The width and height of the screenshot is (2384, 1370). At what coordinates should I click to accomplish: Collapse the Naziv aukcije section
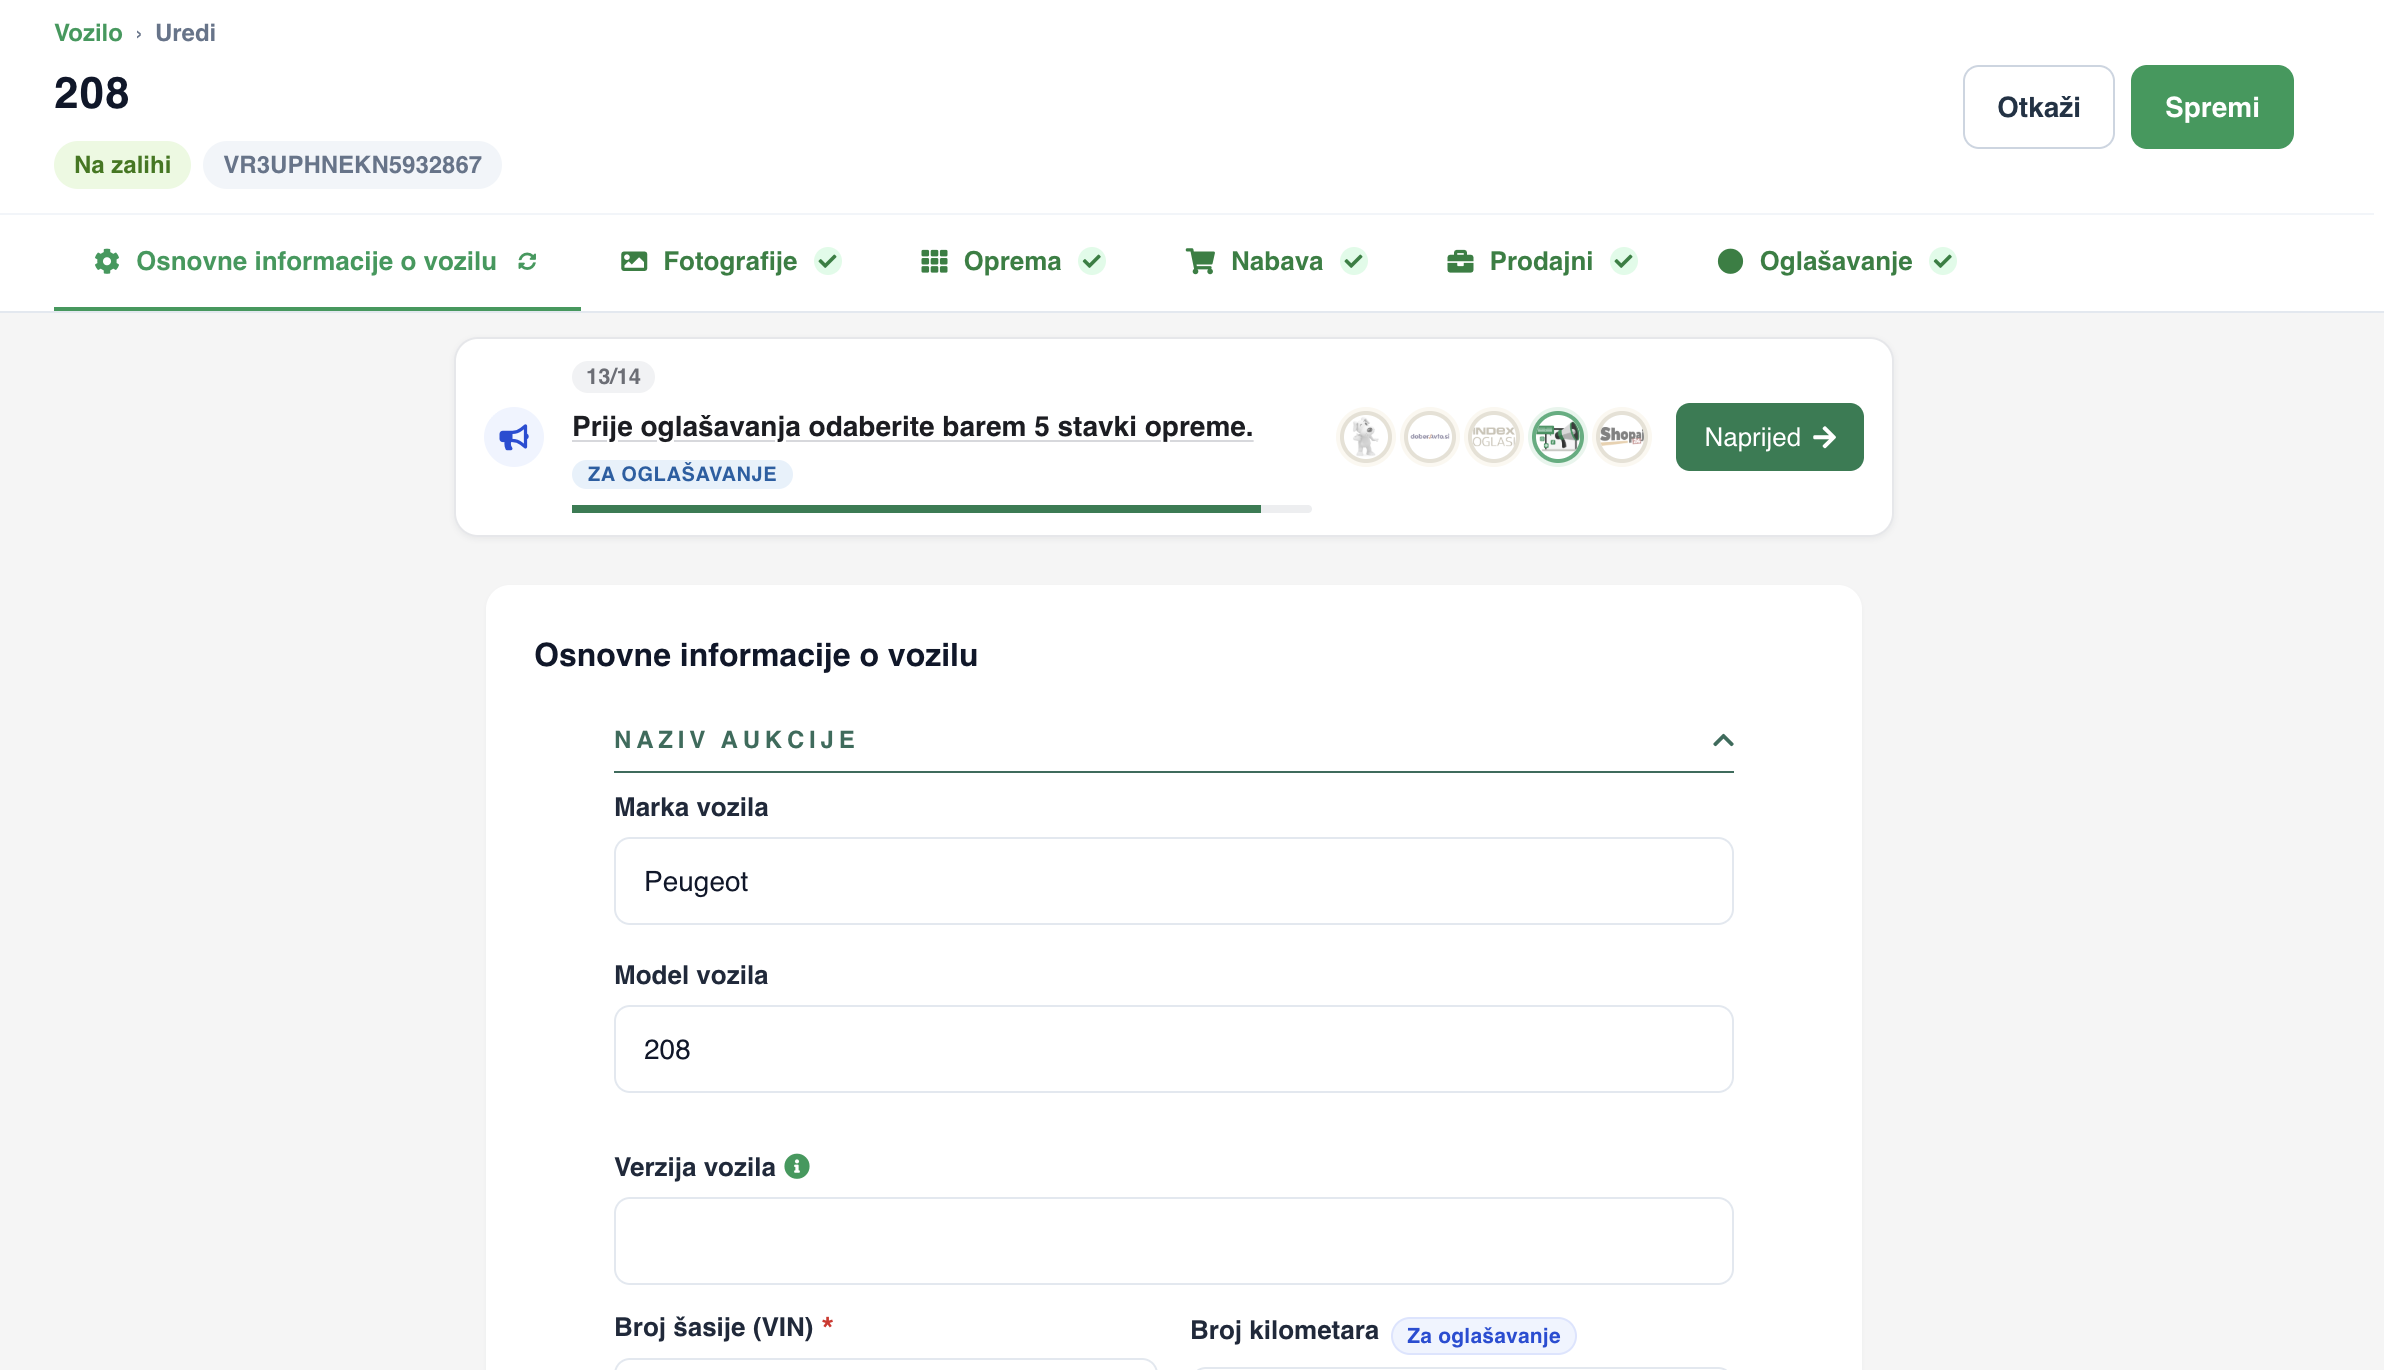1722,740
